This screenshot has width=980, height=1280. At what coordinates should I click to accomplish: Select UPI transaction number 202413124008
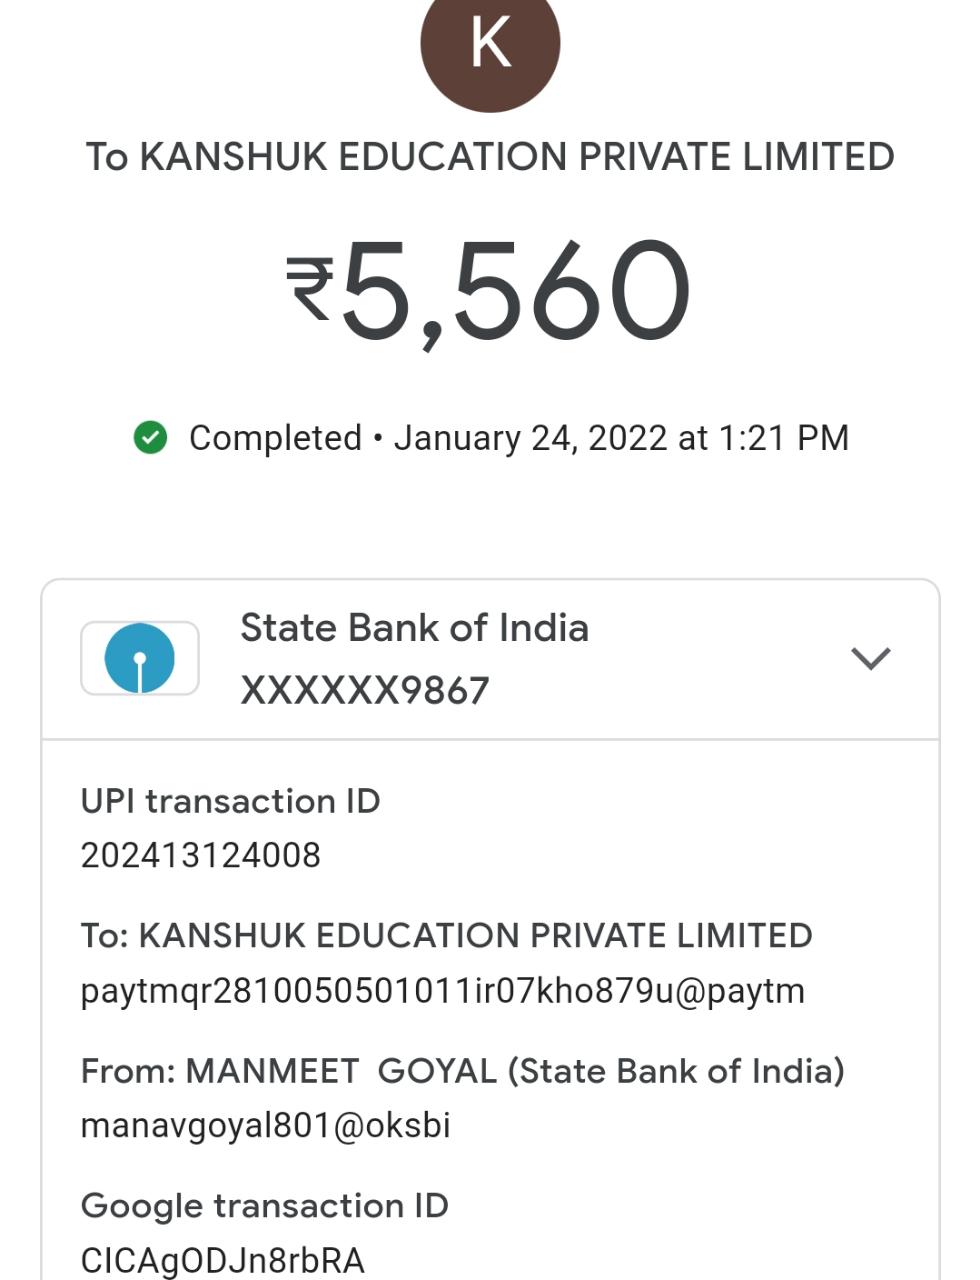[x=200, y=855]
